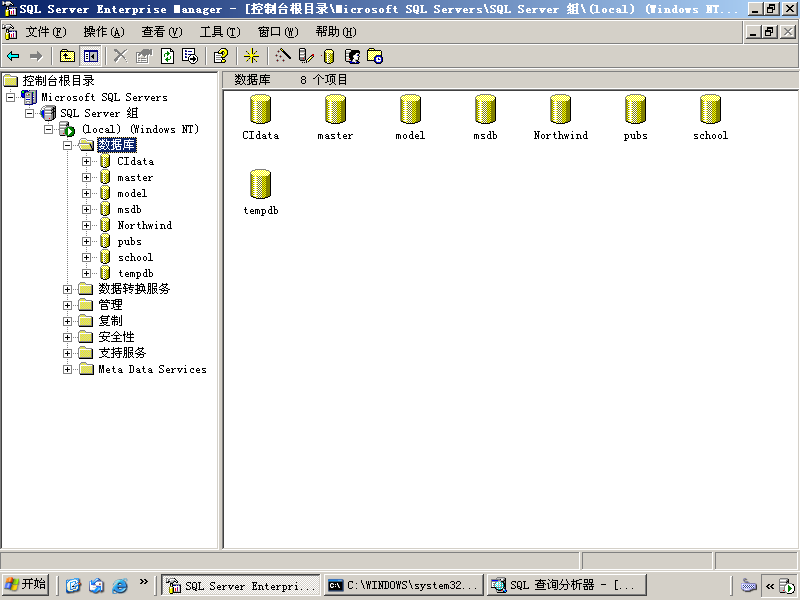This screenshot has width=800, height=600.
Task: Click the New Job folder-clock toolbar icon
Action: (375, 56)
